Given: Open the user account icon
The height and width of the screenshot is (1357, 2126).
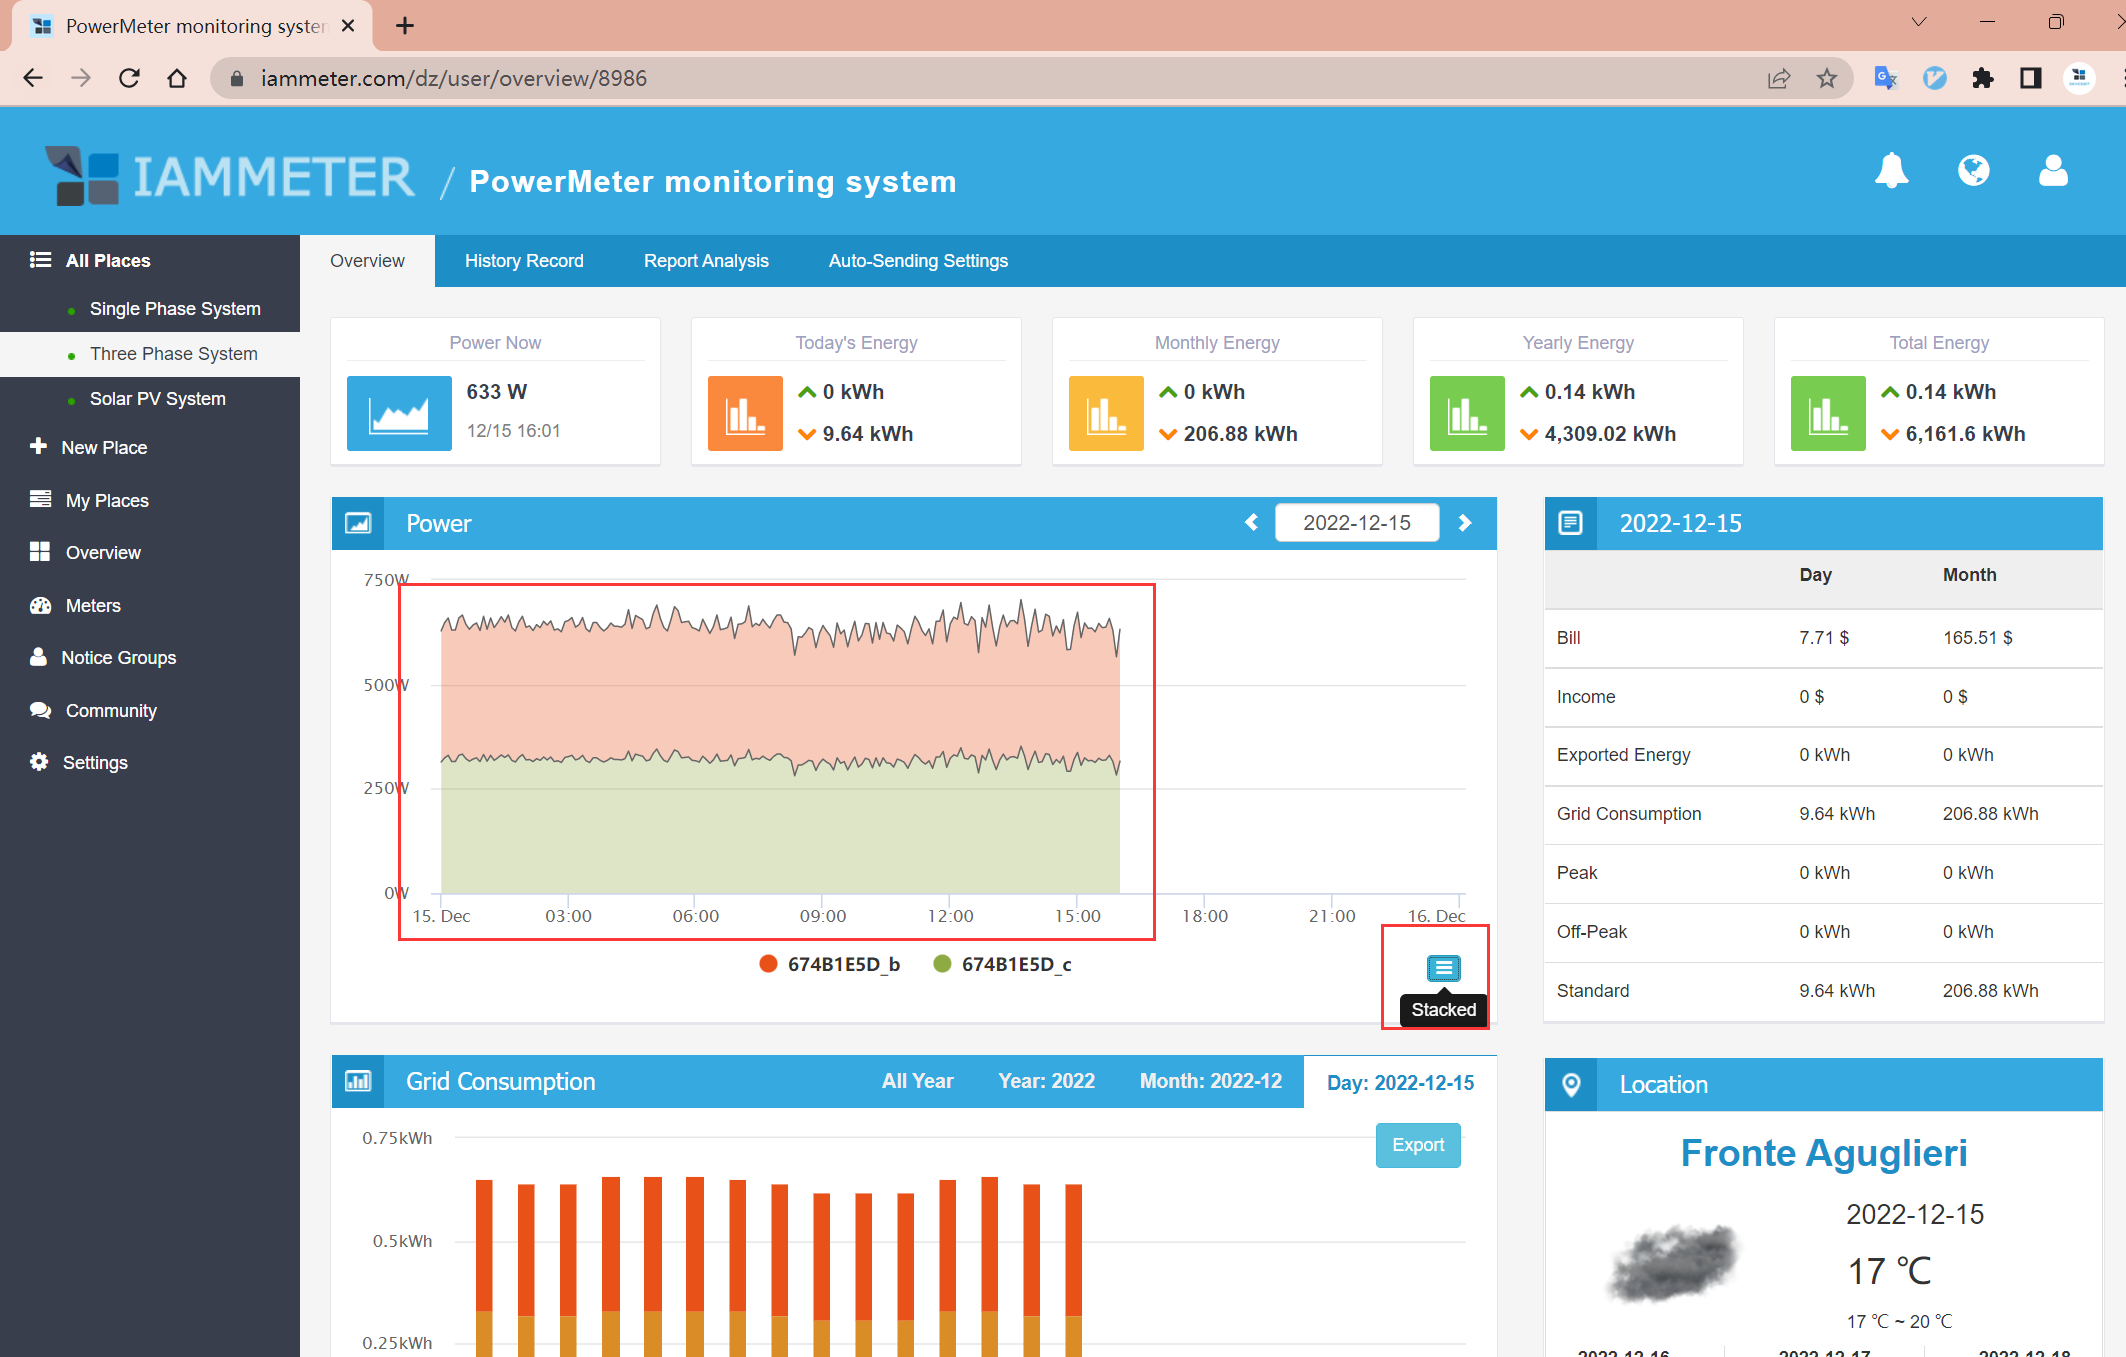Looking at the screenshot, I should tap(2053, 171).
